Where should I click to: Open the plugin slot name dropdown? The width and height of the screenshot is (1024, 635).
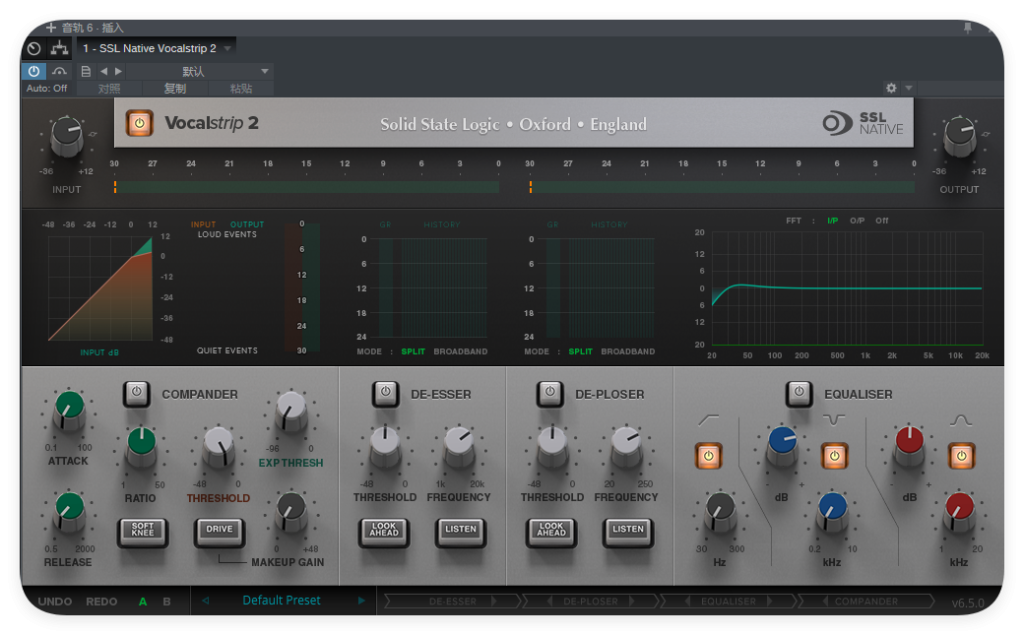tap(156, 48)
